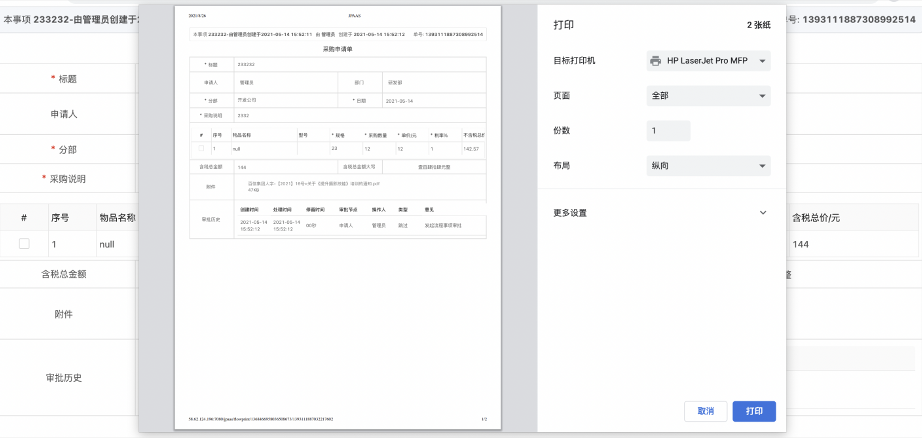Click the 分部 field label
Viewport: 922px width, 438px height.
pyautogui.click(x=67, y=149)
